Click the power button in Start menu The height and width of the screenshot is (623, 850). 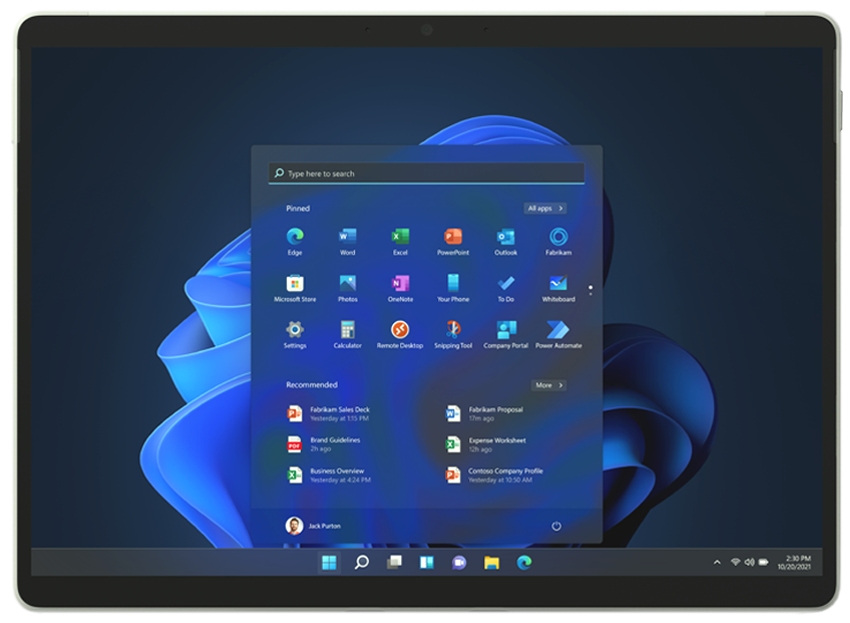pos(556,526)
